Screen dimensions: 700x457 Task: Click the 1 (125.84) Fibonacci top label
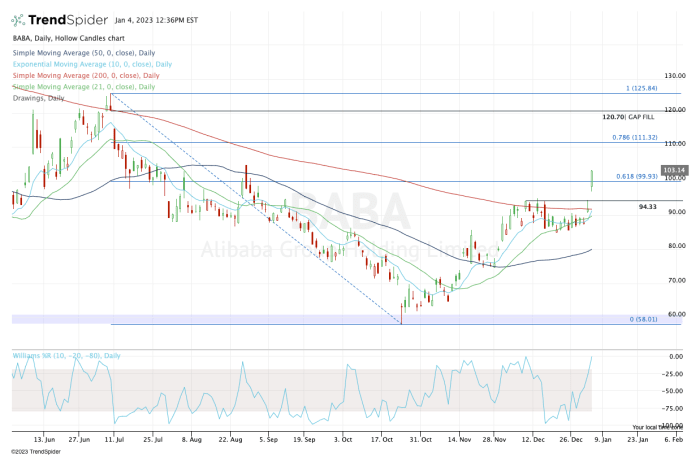click(x=640, y=89)
